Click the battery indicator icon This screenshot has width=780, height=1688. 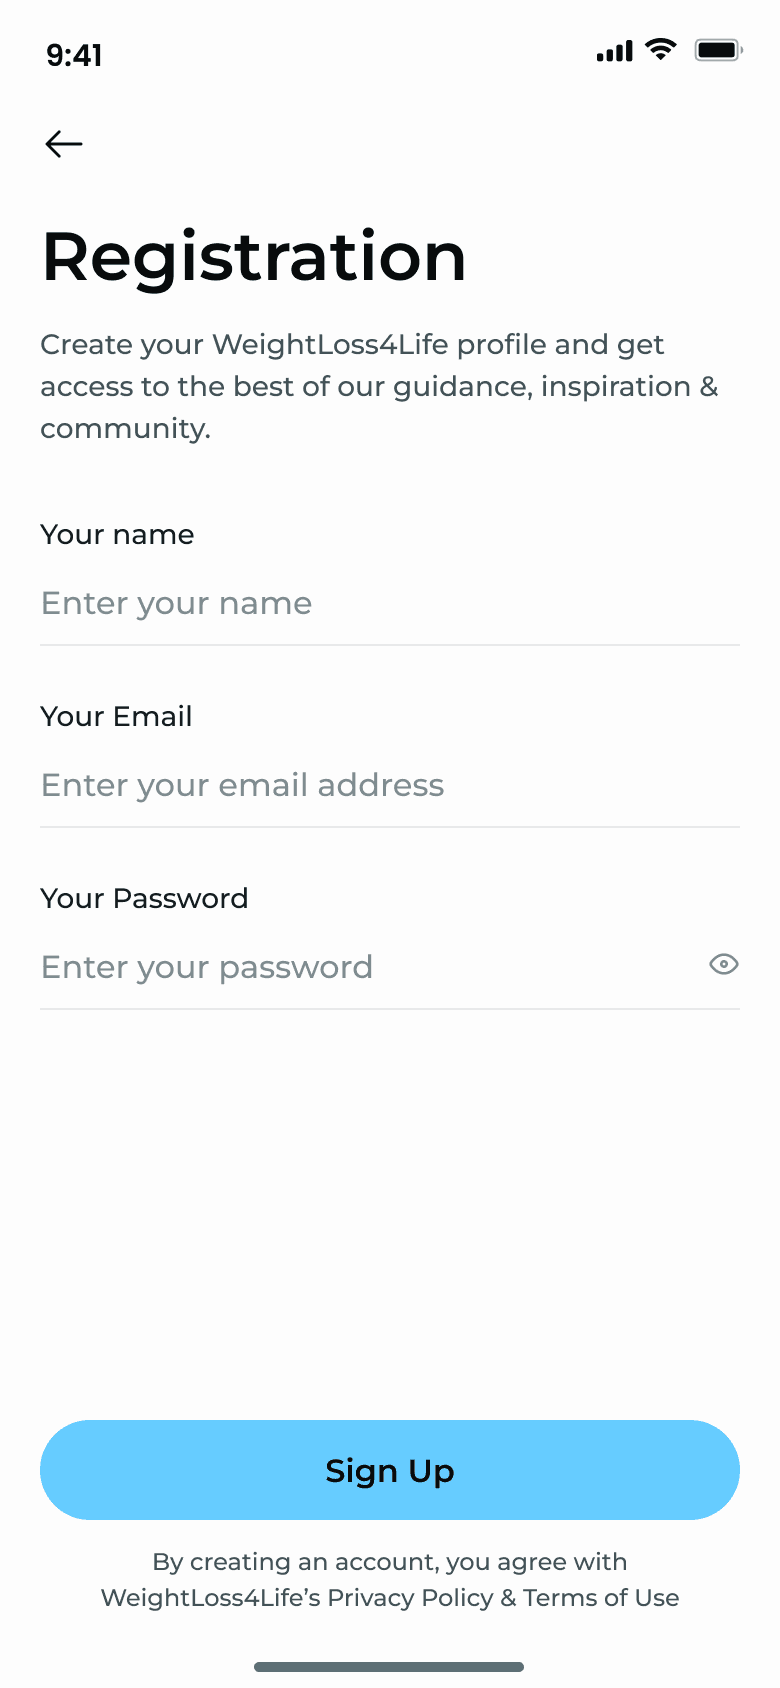[718, 50]
